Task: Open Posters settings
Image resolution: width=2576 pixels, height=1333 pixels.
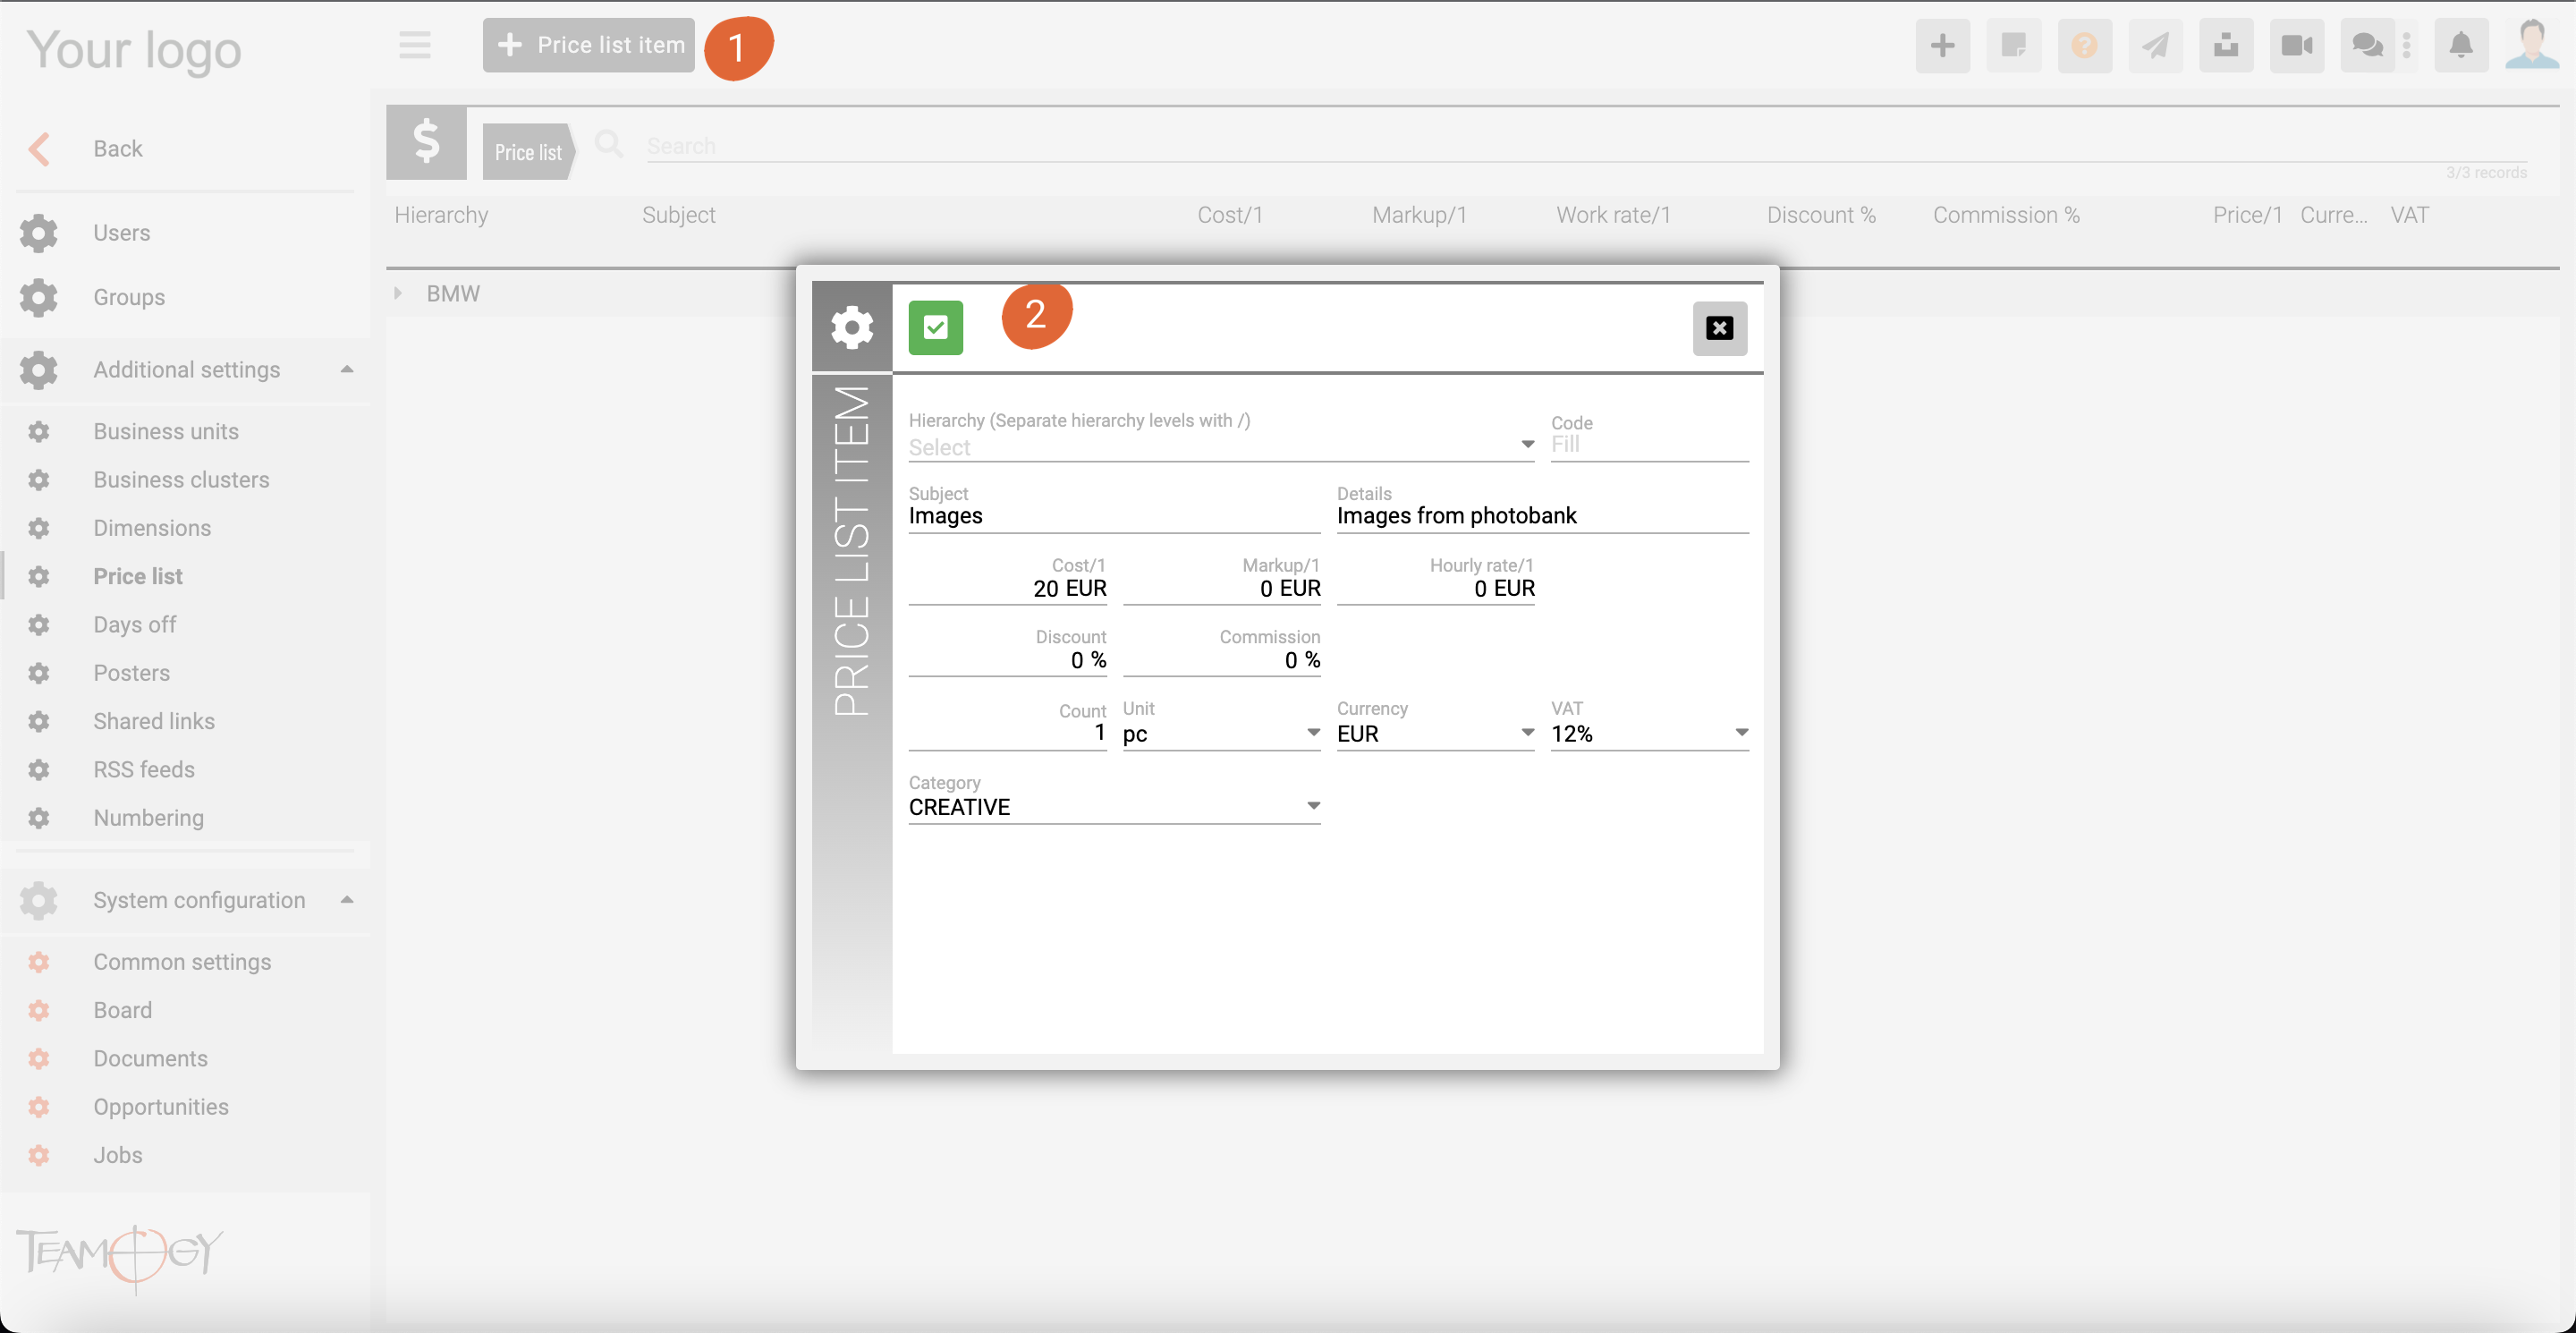Action: point(131,673)
